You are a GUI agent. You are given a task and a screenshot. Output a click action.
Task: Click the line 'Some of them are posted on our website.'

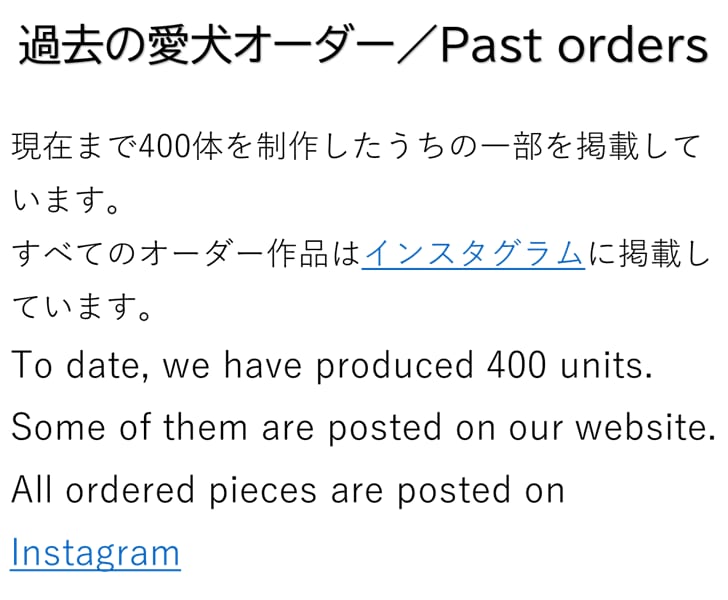click(363, 428)
